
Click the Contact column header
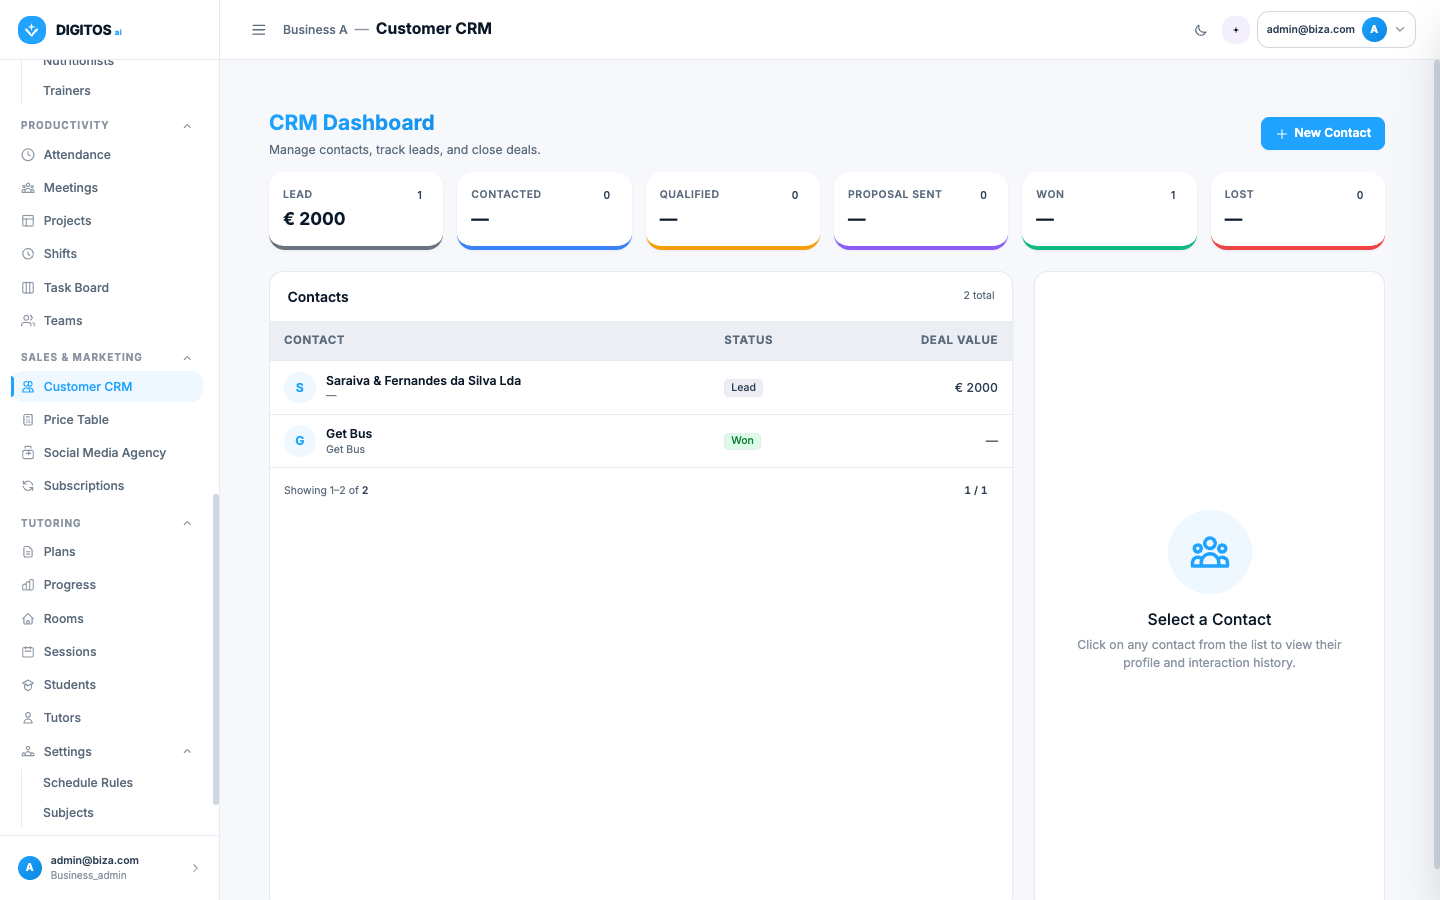[314, 340]
